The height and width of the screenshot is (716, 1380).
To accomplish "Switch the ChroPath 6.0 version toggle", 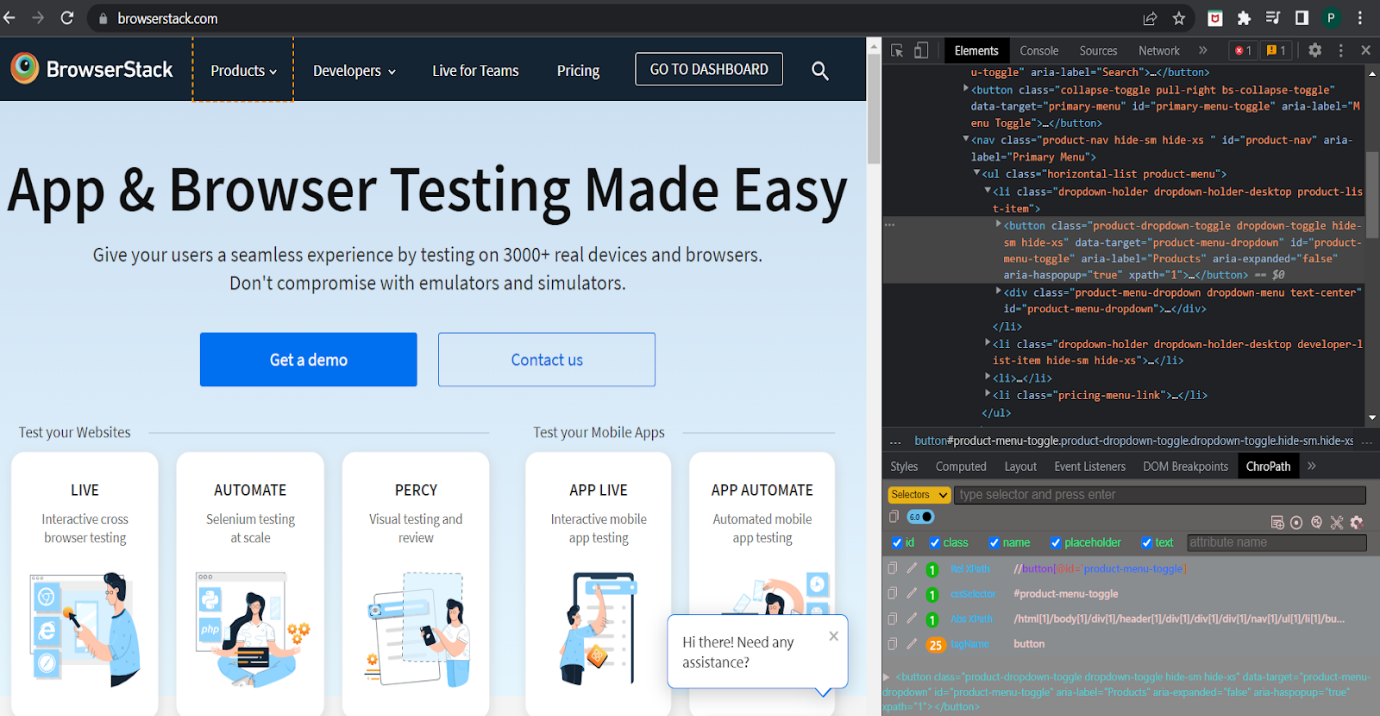I will pyautogui.click(x=920, y=517).
